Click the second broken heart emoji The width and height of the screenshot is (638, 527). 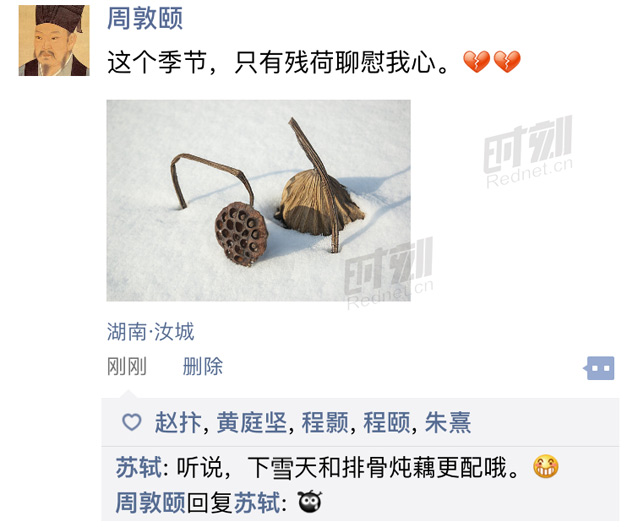507,62
